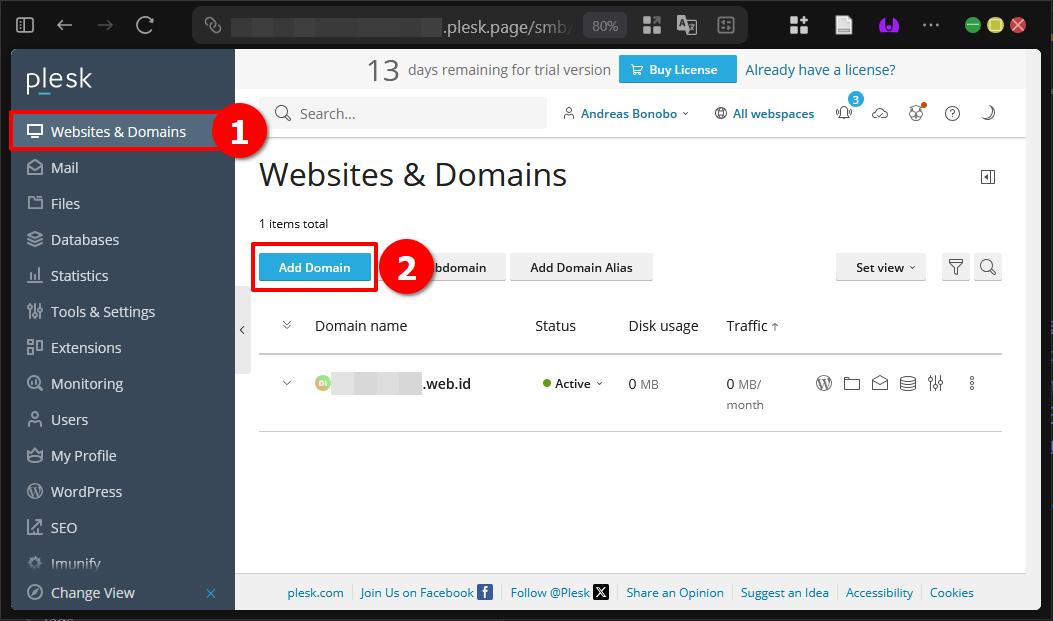Expand the web.id domain row chevron
The height and width of the screenshot is (621, 1053).
(x=287, y=383)
